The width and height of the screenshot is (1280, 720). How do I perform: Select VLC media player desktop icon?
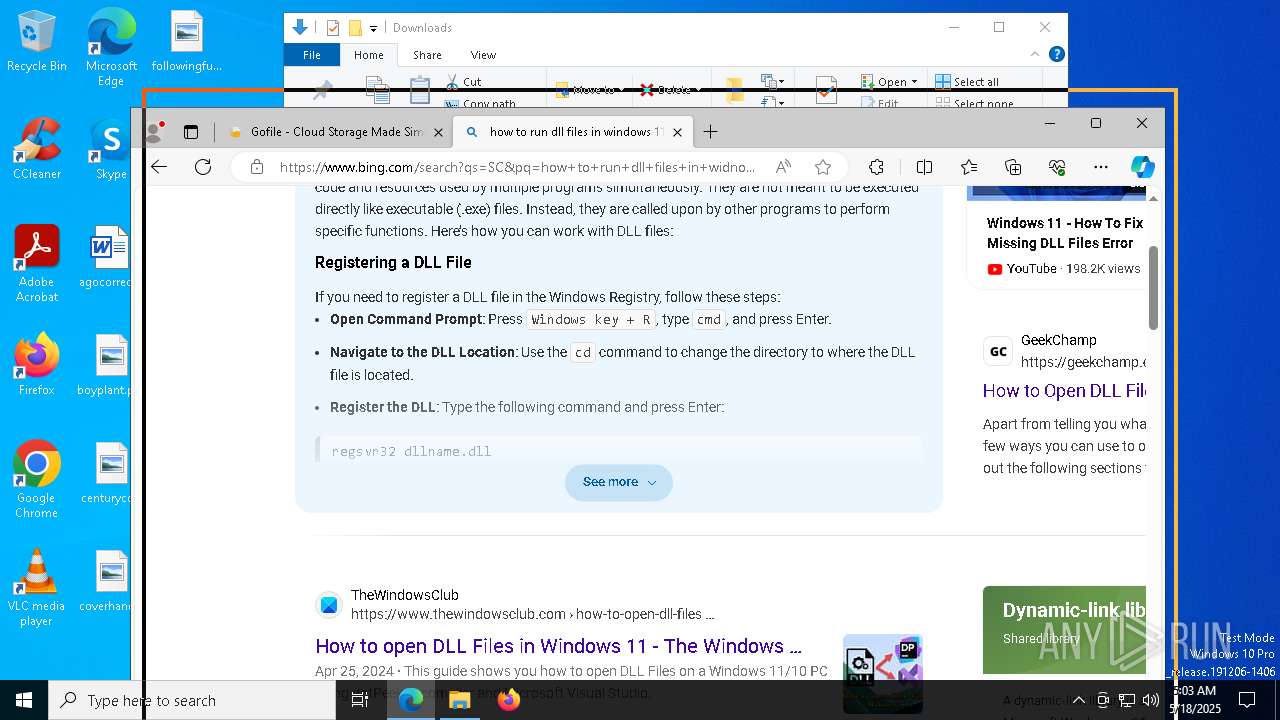[x=36, y=588]
